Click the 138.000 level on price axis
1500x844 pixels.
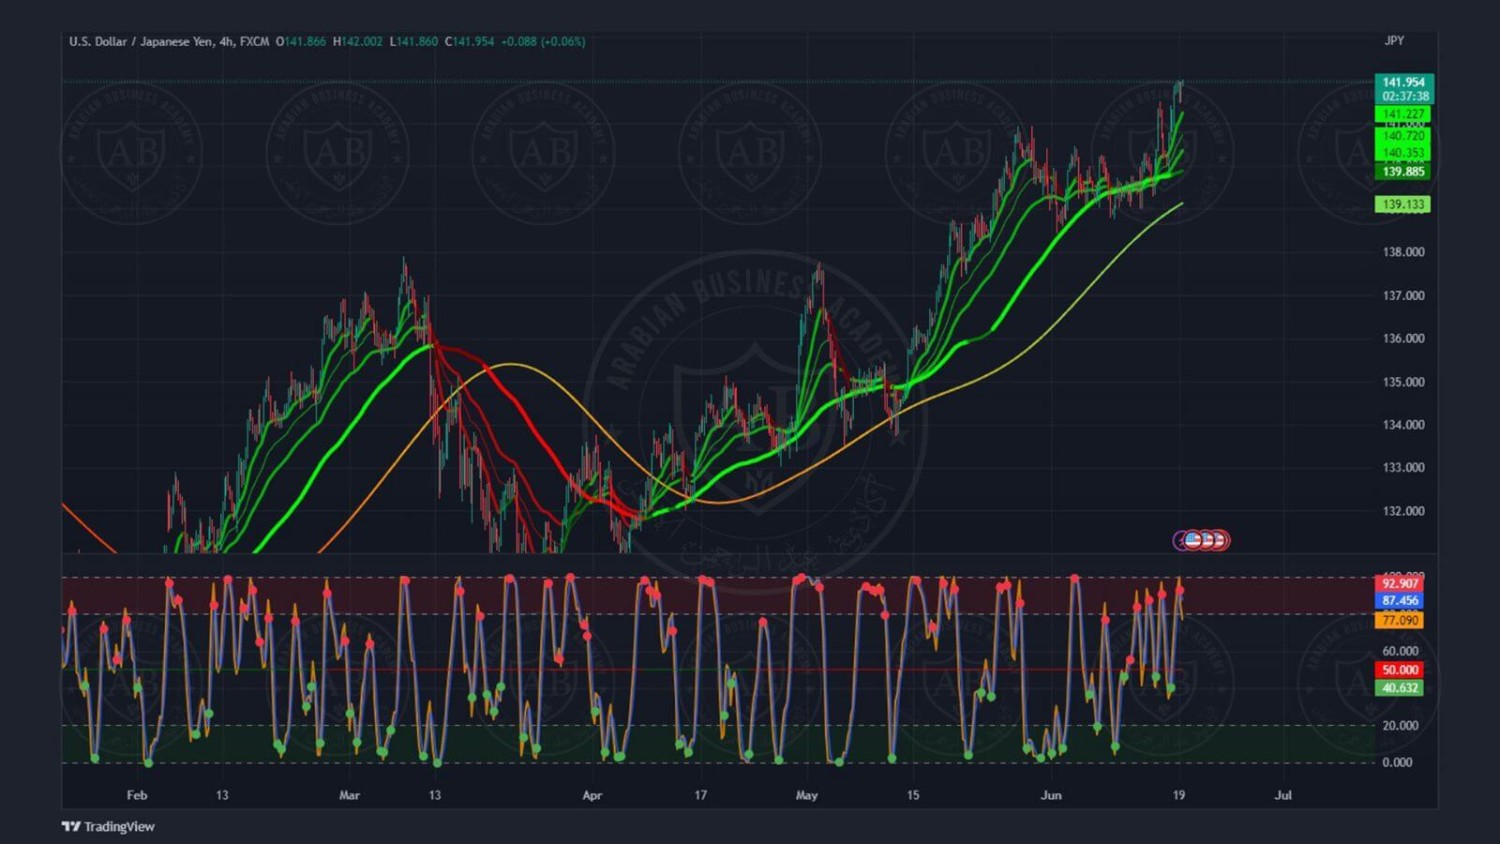[1403, 252]
